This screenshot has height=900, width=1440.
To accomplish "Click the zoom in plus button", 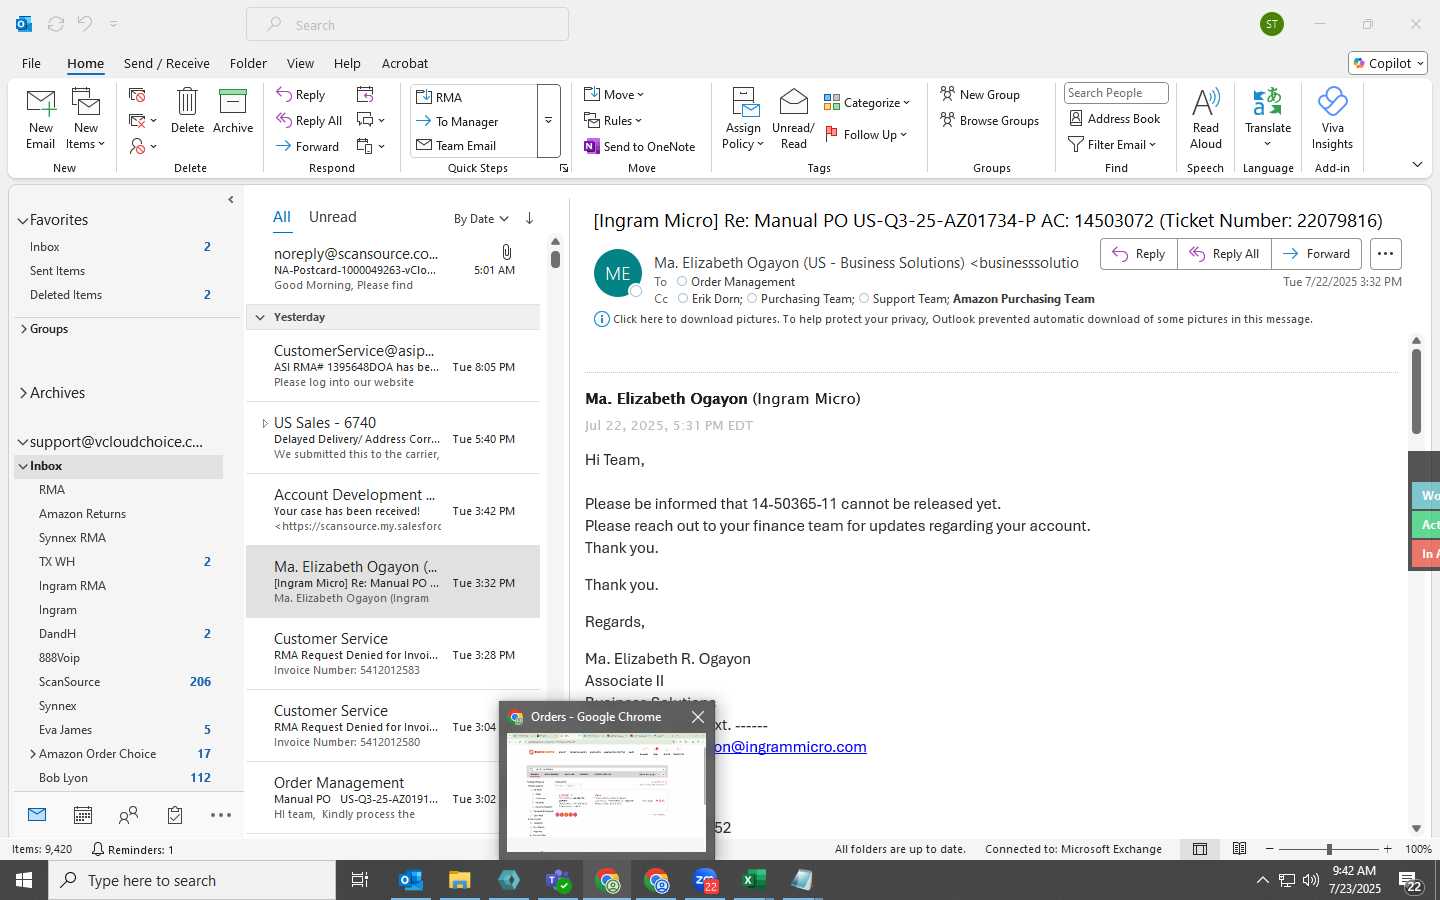I will point(1387,849).
